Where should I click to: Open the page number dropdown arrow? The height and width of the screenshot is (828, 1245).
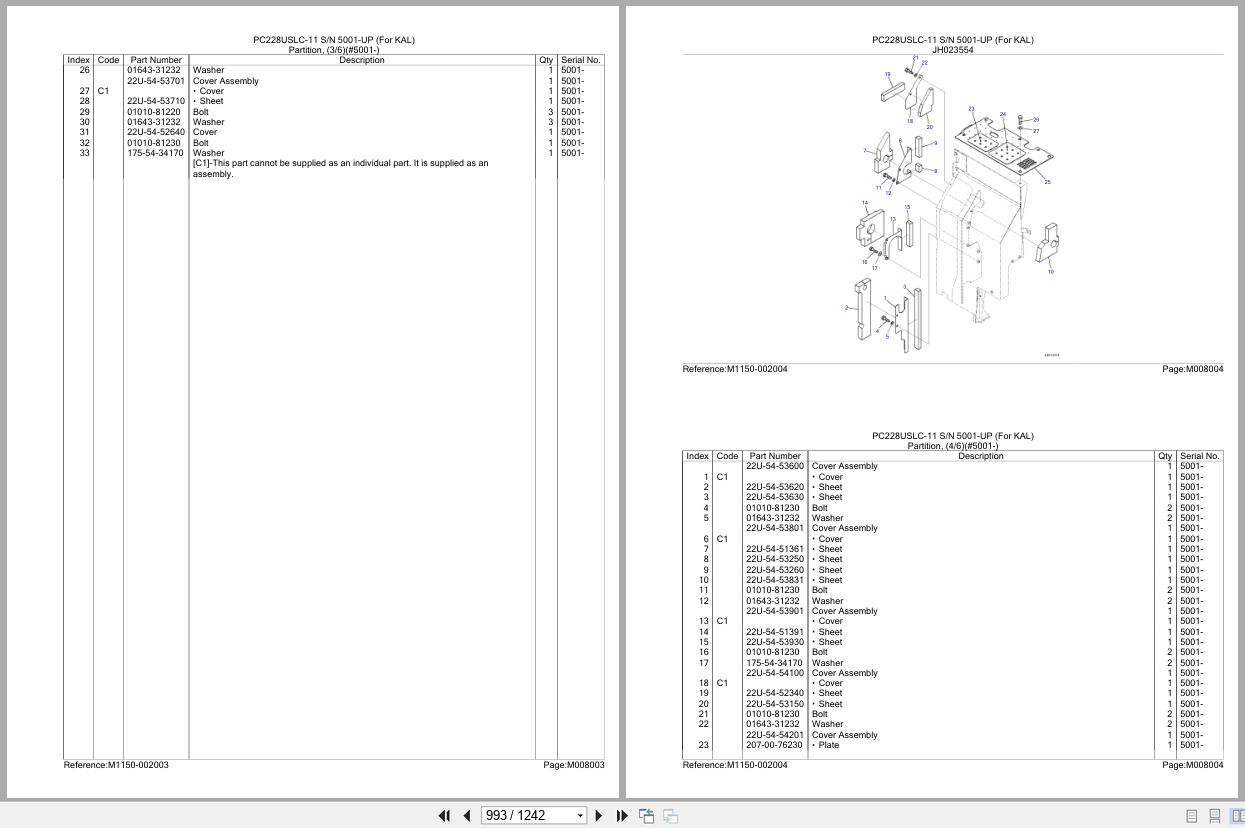point(579,816)
